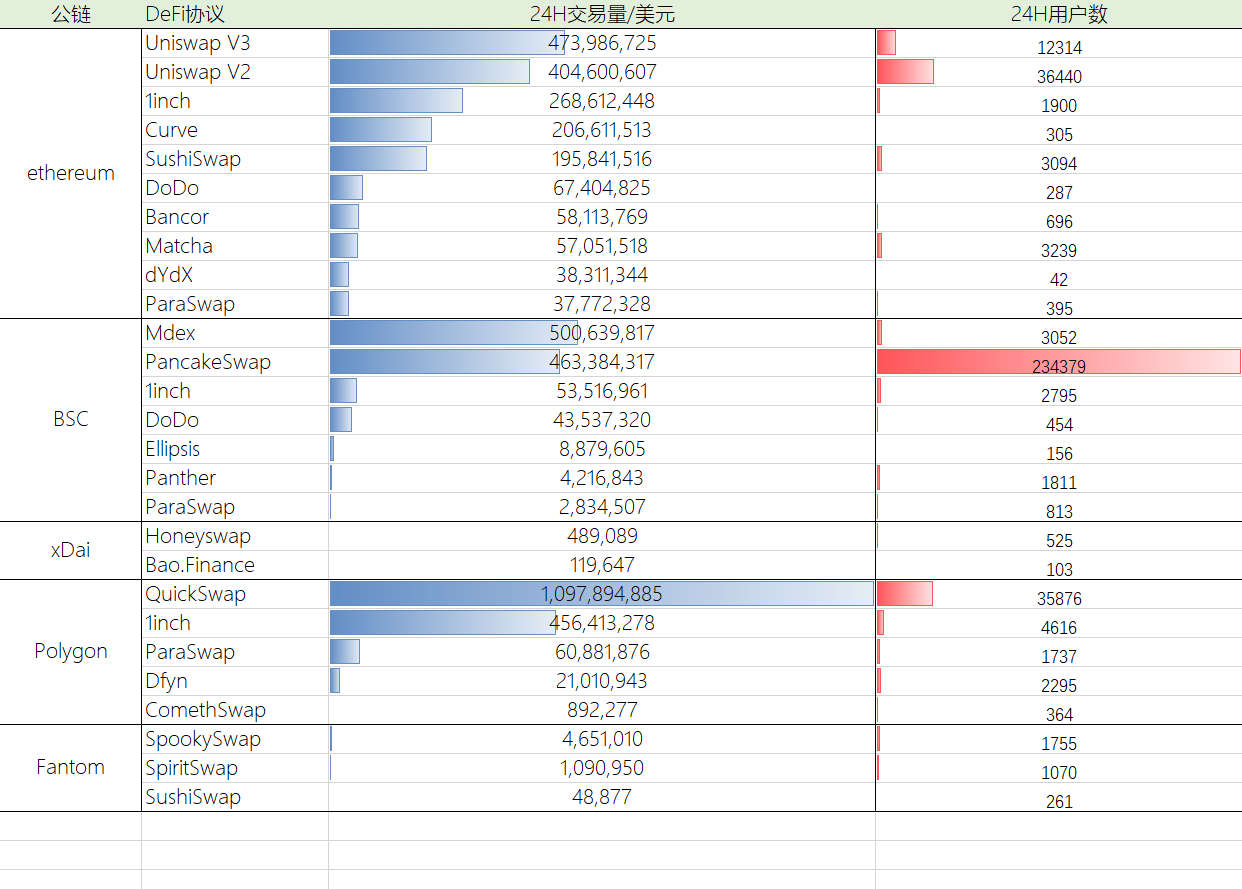The image size is (1242, 889).
Task: Select the DeFi协议 header cell
Action: [x=235, y=14]
